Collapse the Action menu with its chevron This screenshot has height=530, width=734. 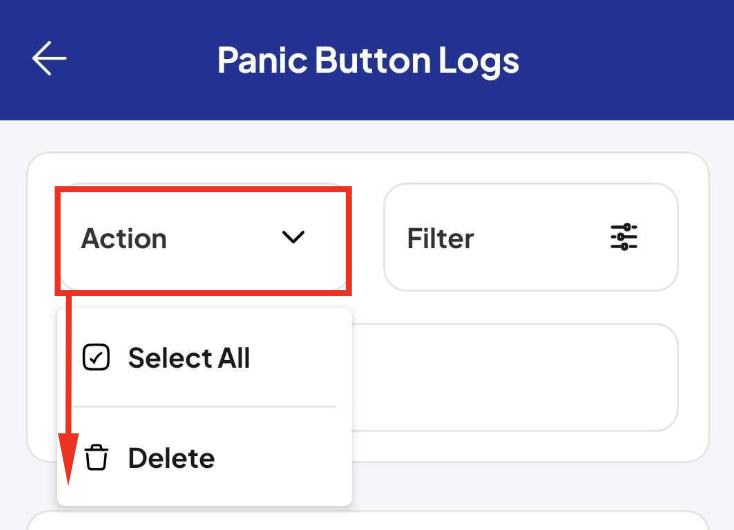[293, 237]
